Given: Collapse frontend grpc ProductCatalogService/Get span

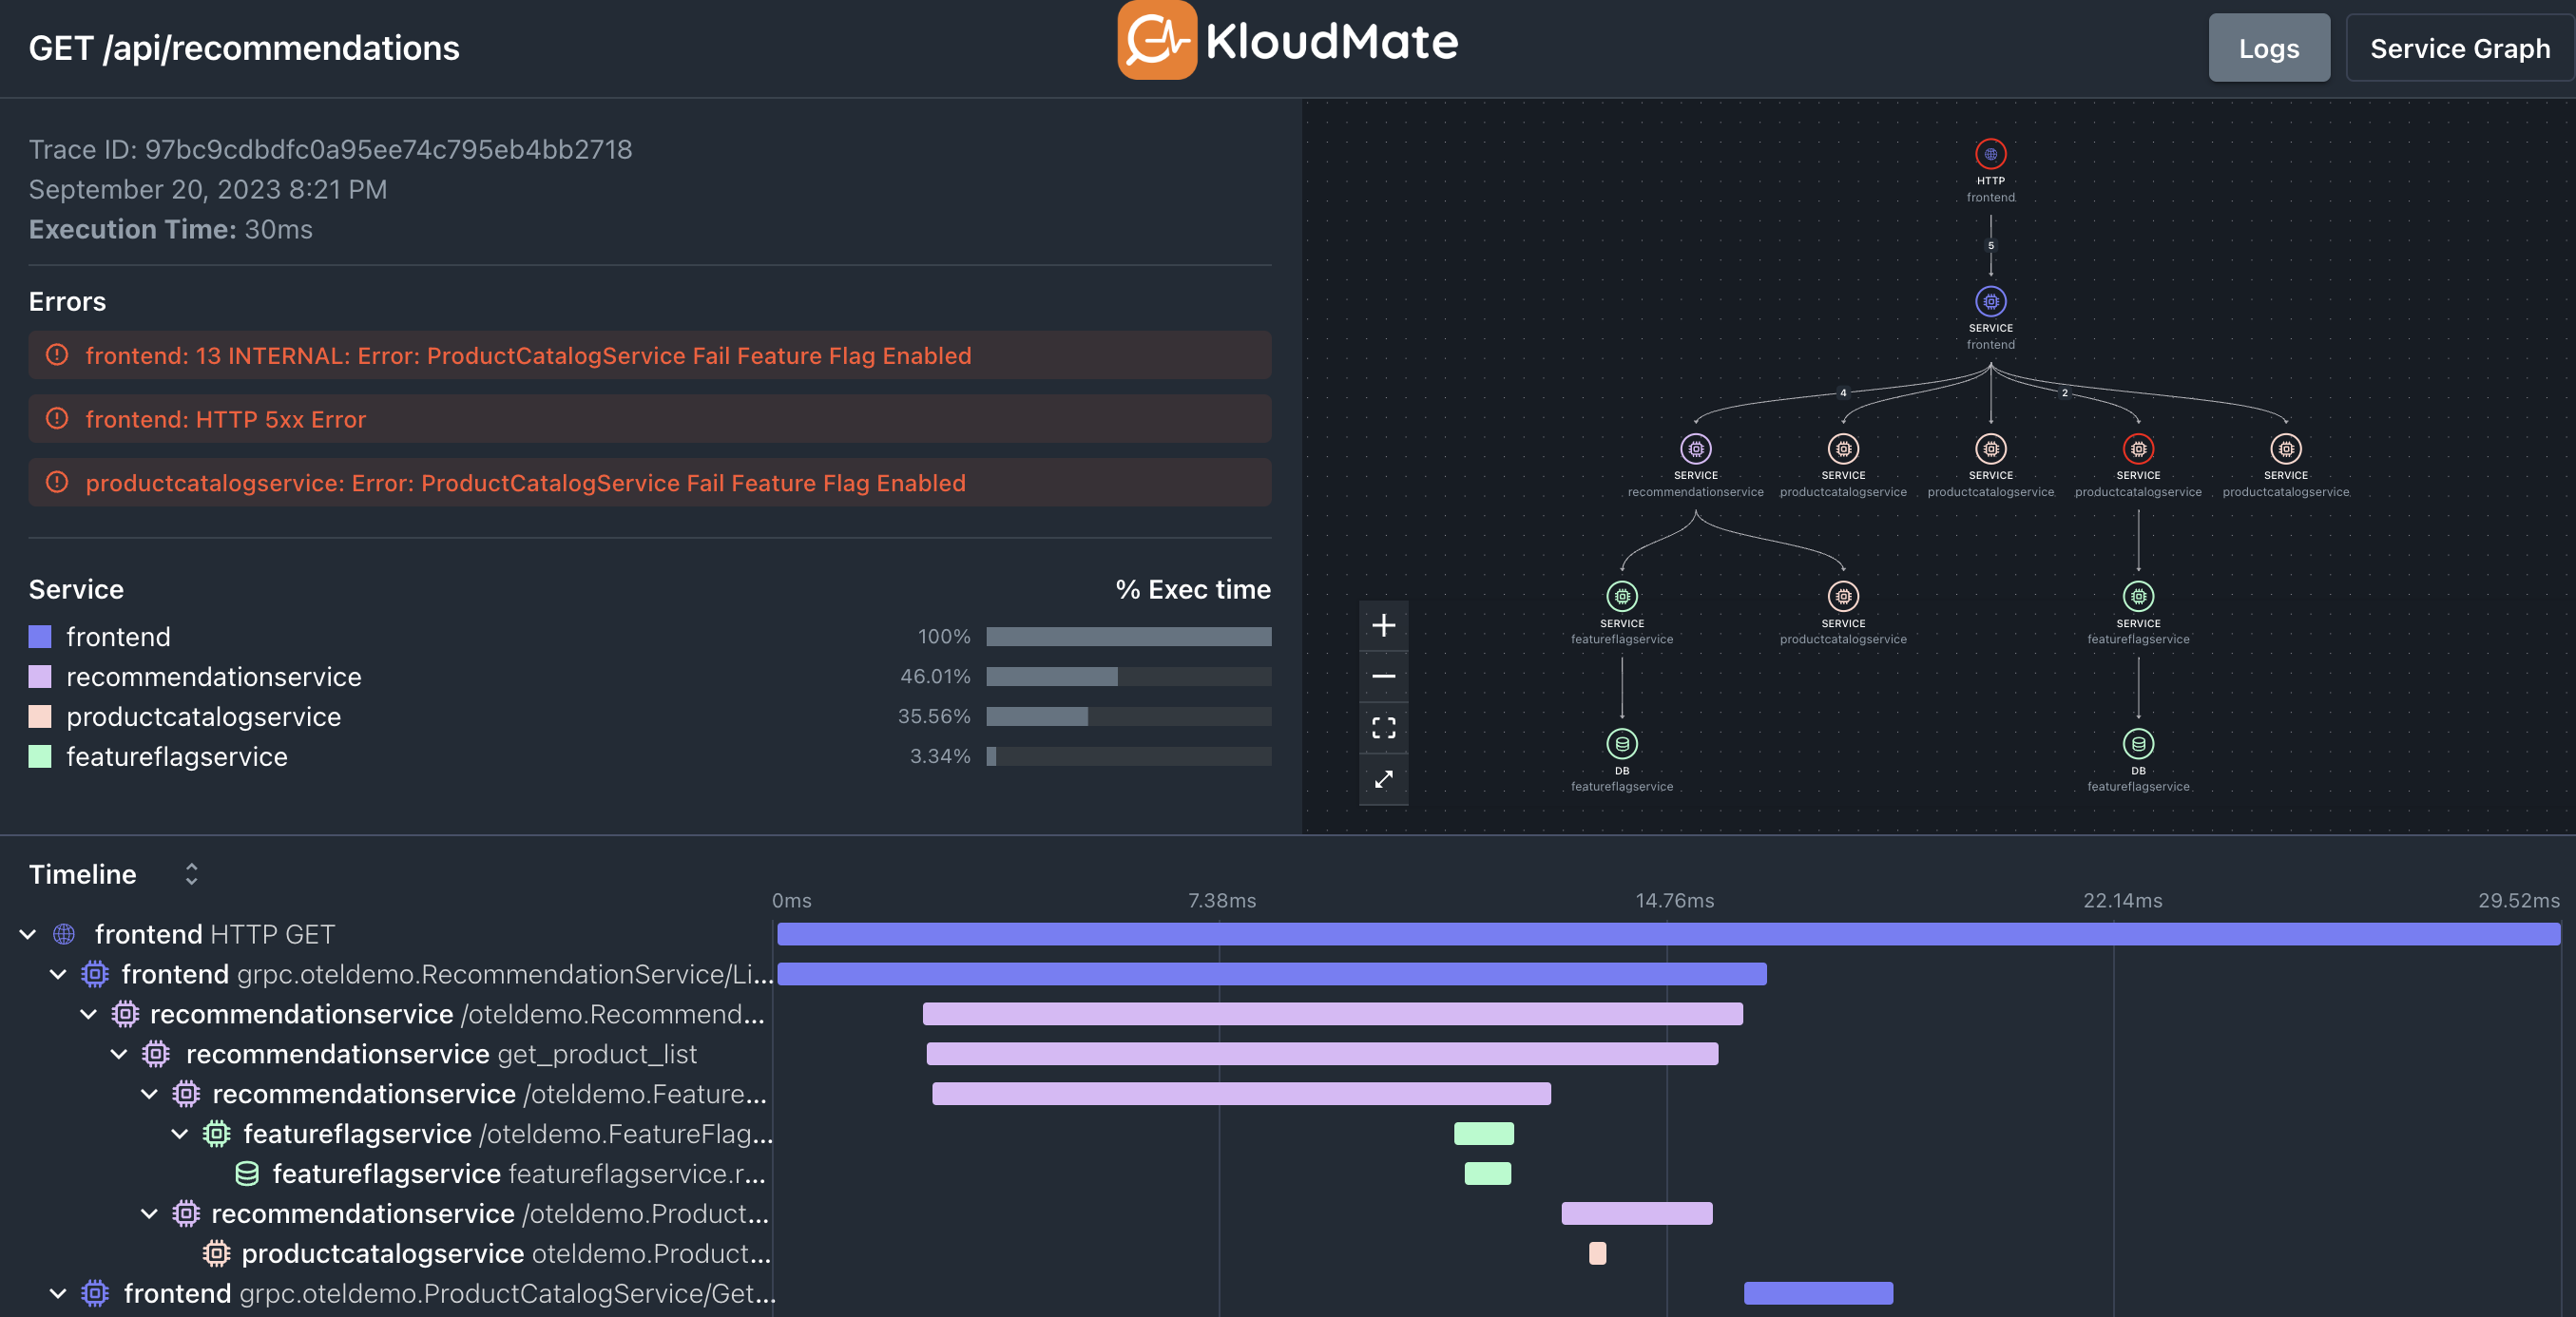Looking at the screenshot, I should pos(58,1293).
